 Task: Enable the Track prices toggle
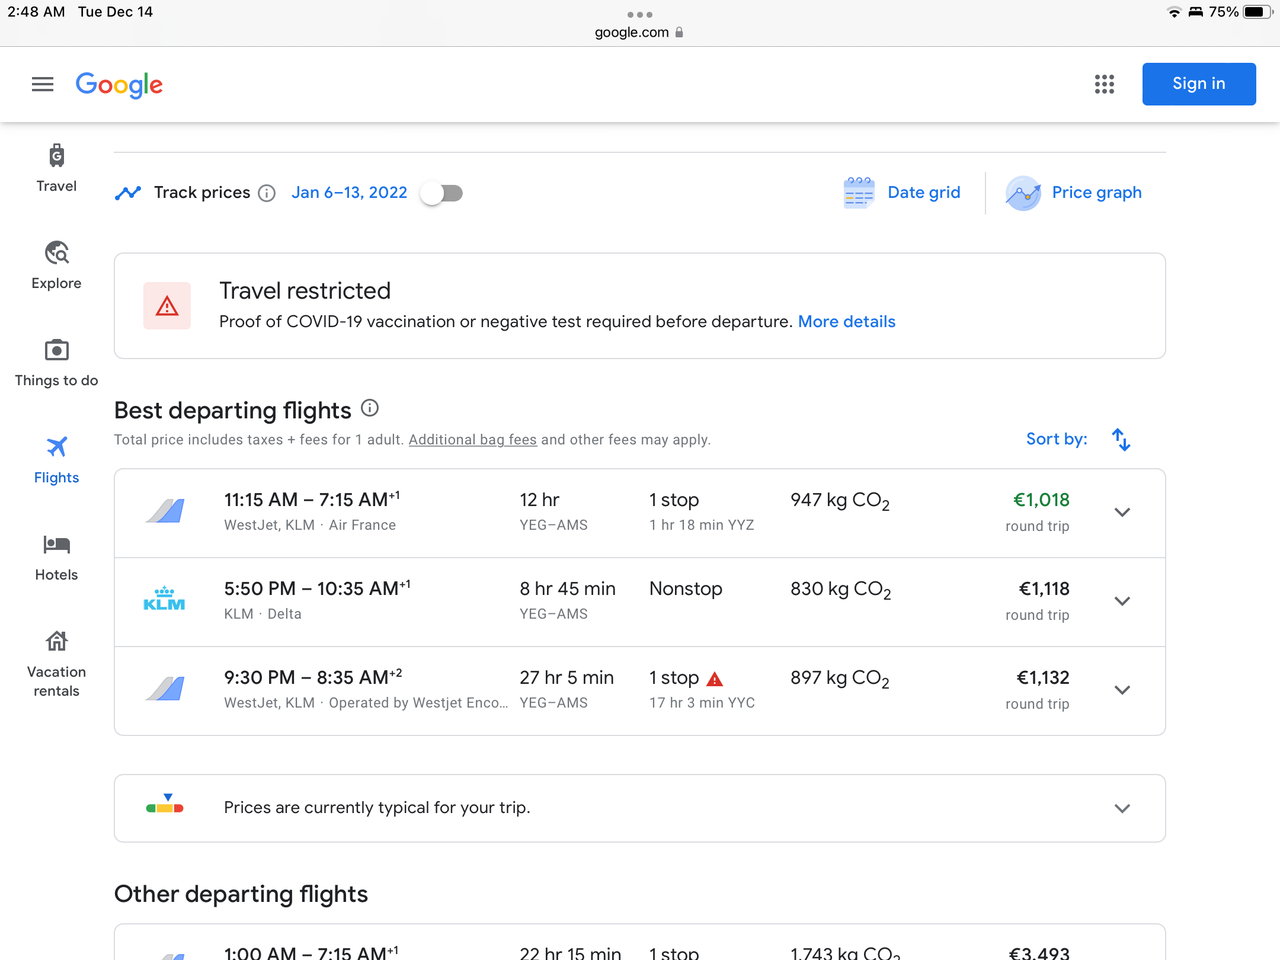point(441,193)
